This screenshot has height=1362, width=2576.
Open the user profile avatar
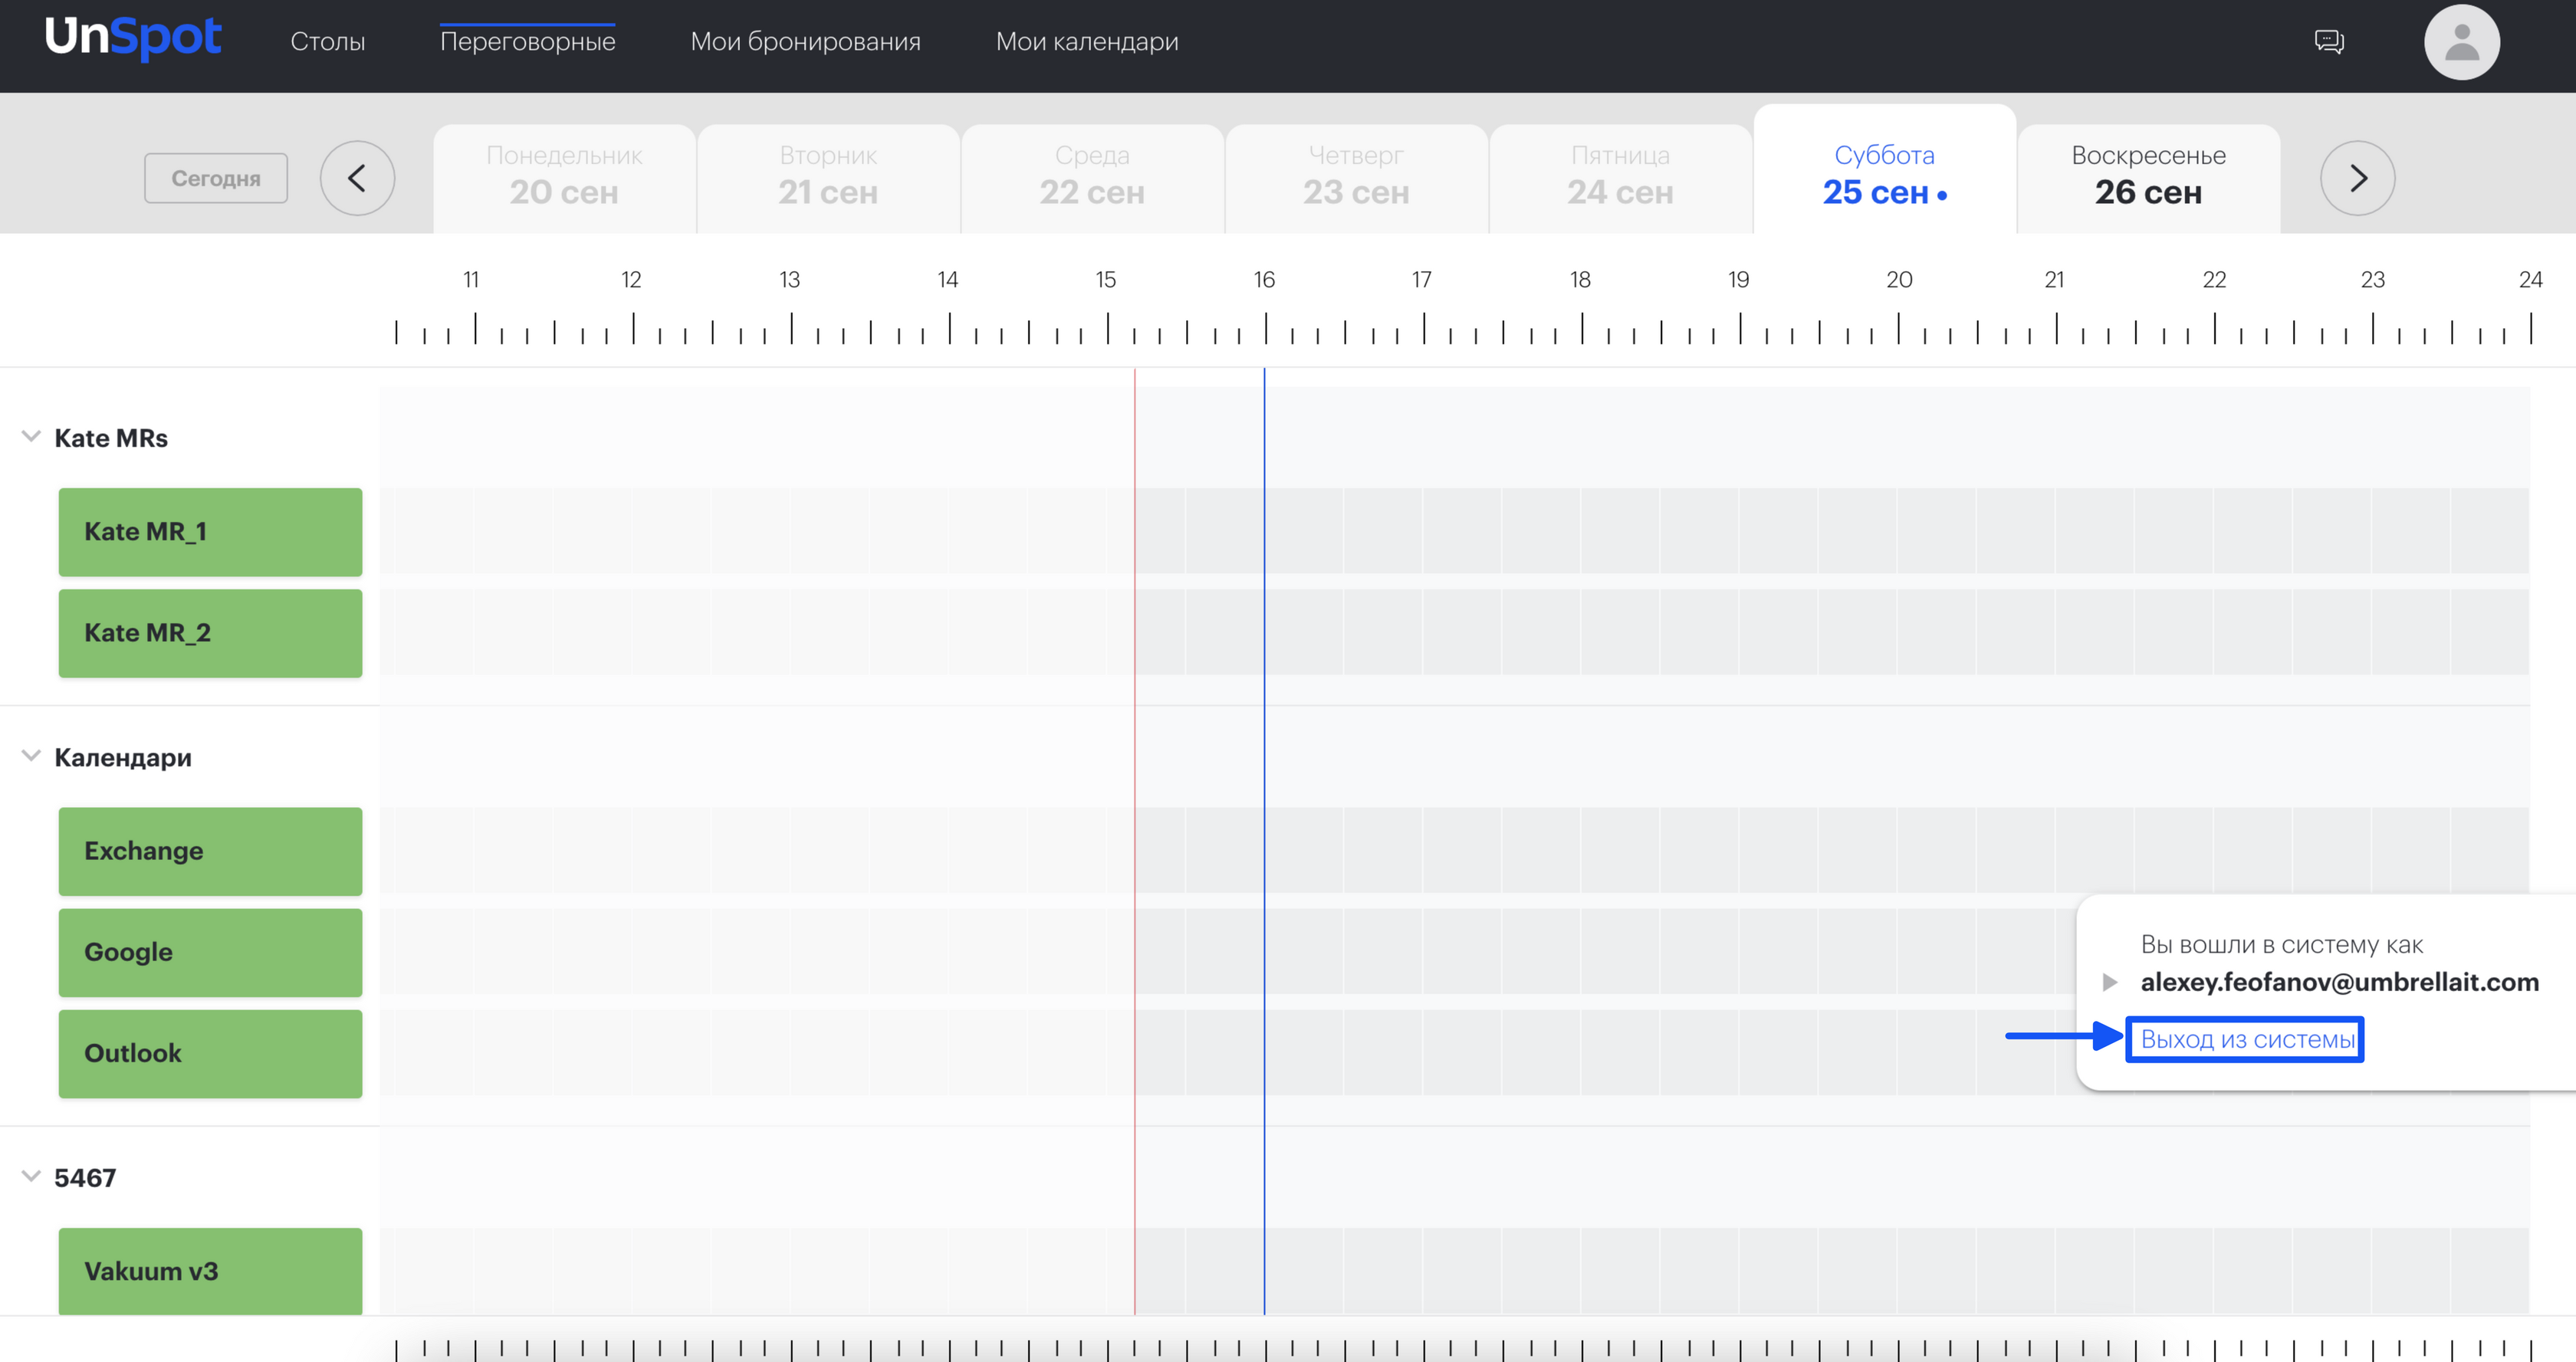(2461, 42)
